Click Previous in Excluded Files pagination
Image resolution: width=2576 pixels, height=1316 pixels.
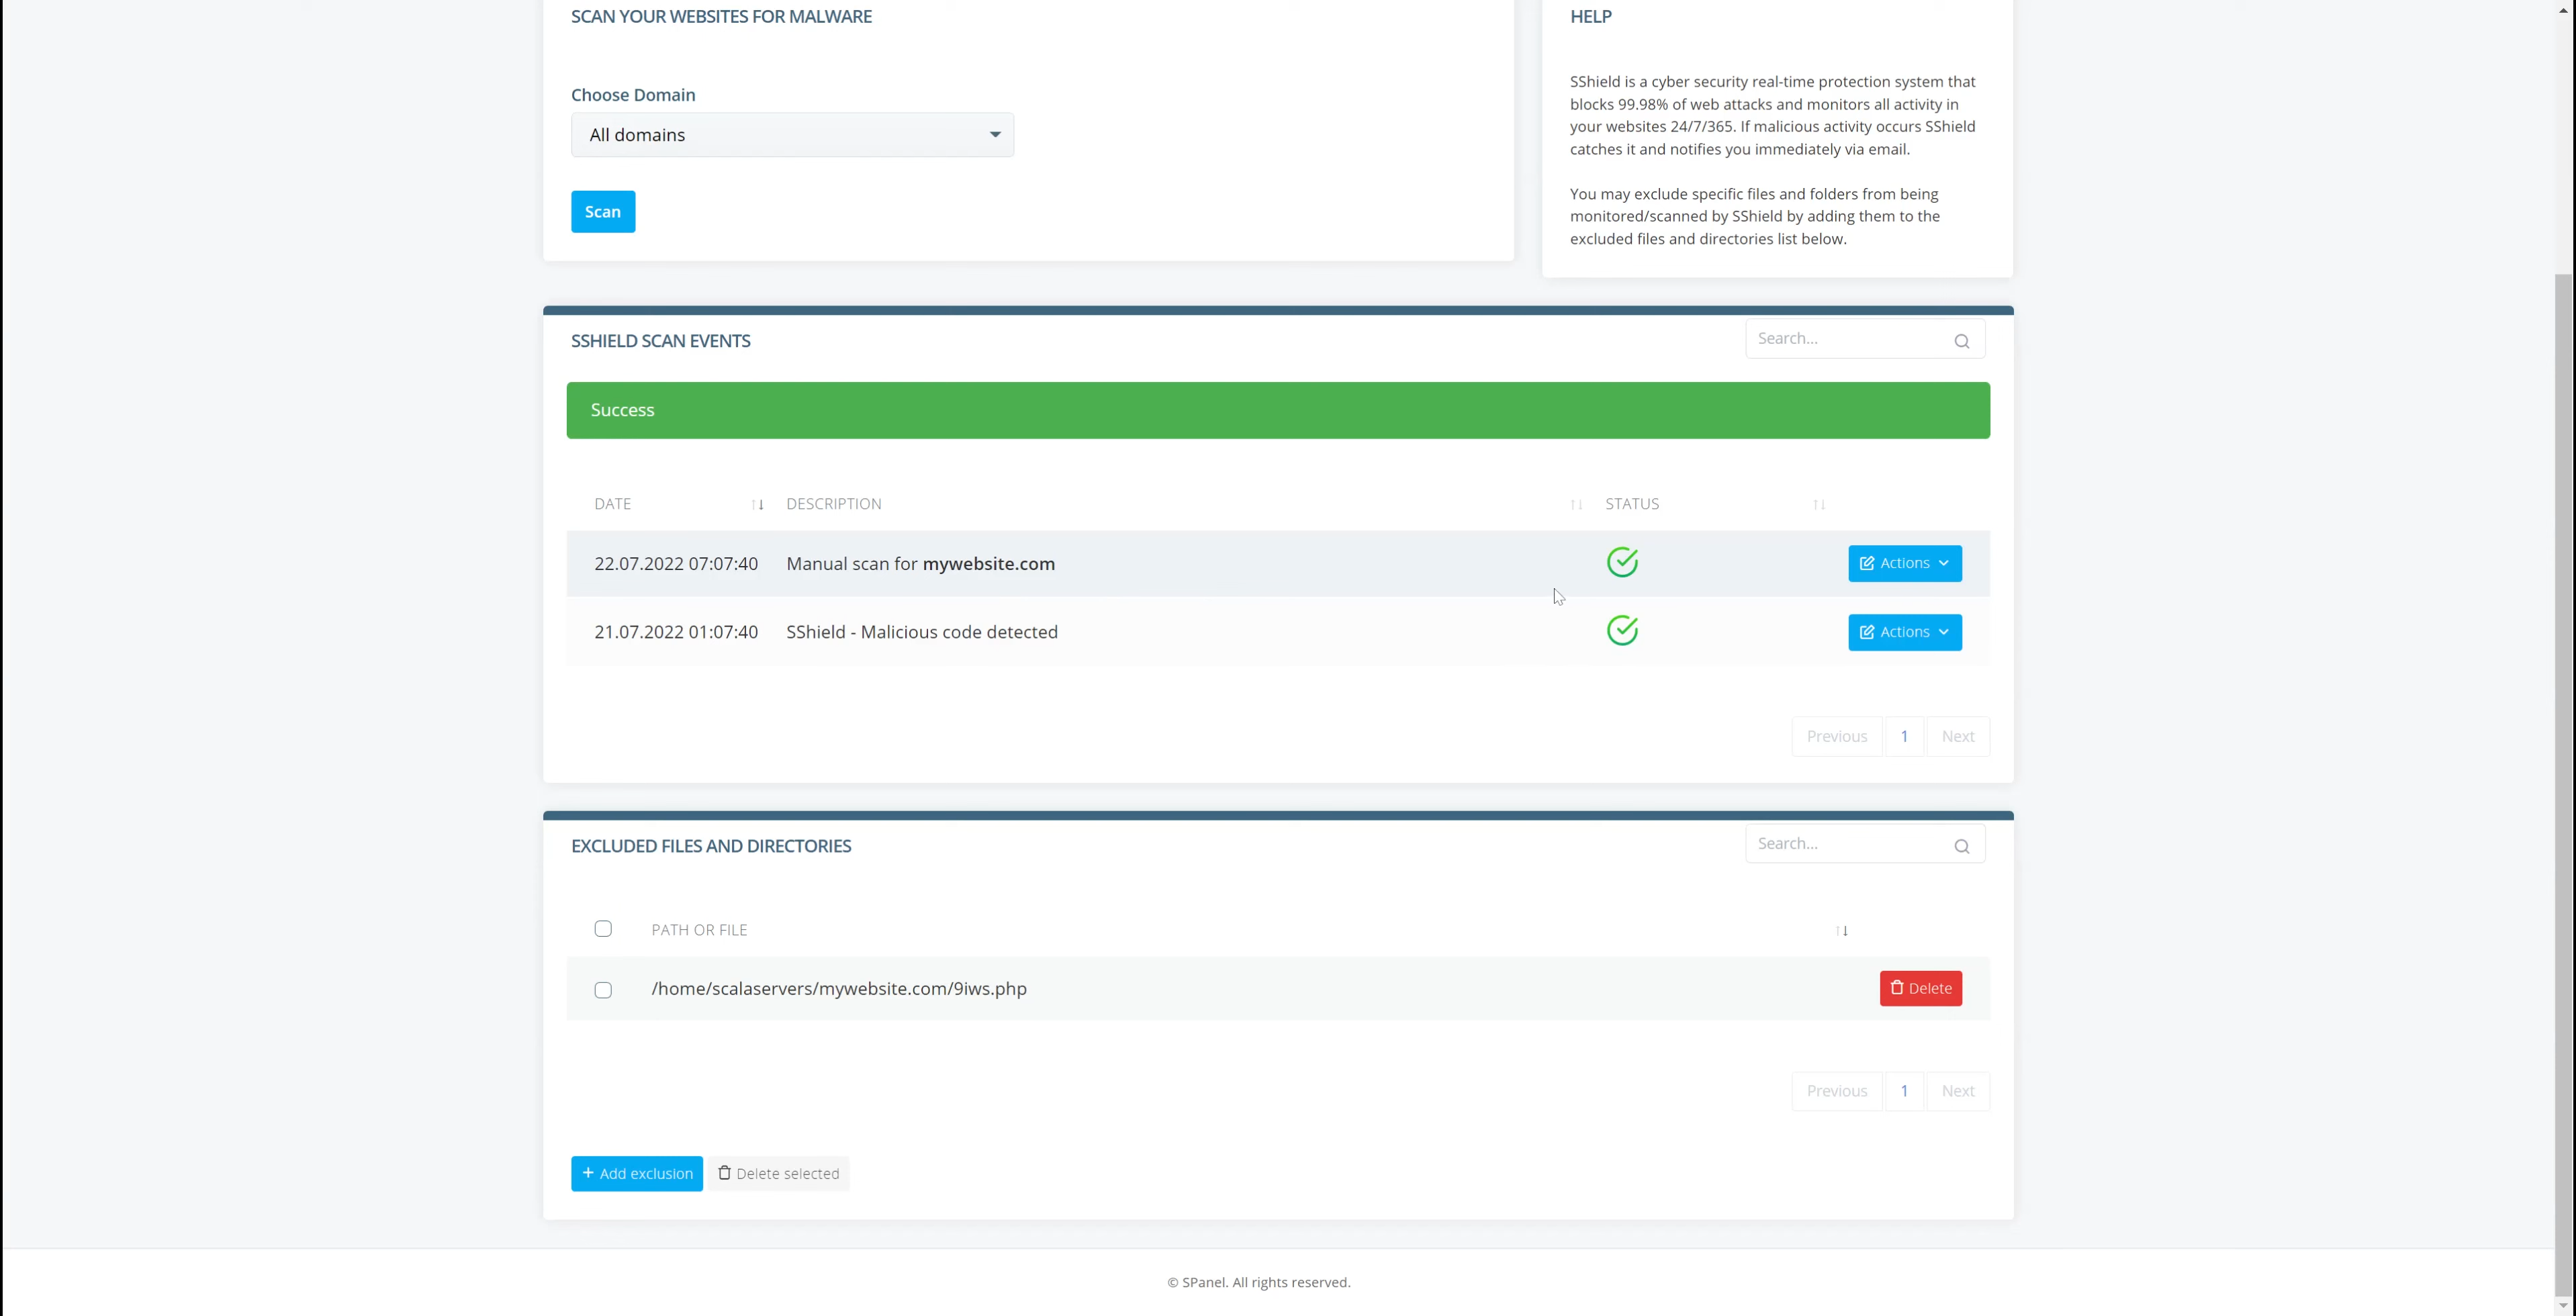[x=1836, y=1092]
